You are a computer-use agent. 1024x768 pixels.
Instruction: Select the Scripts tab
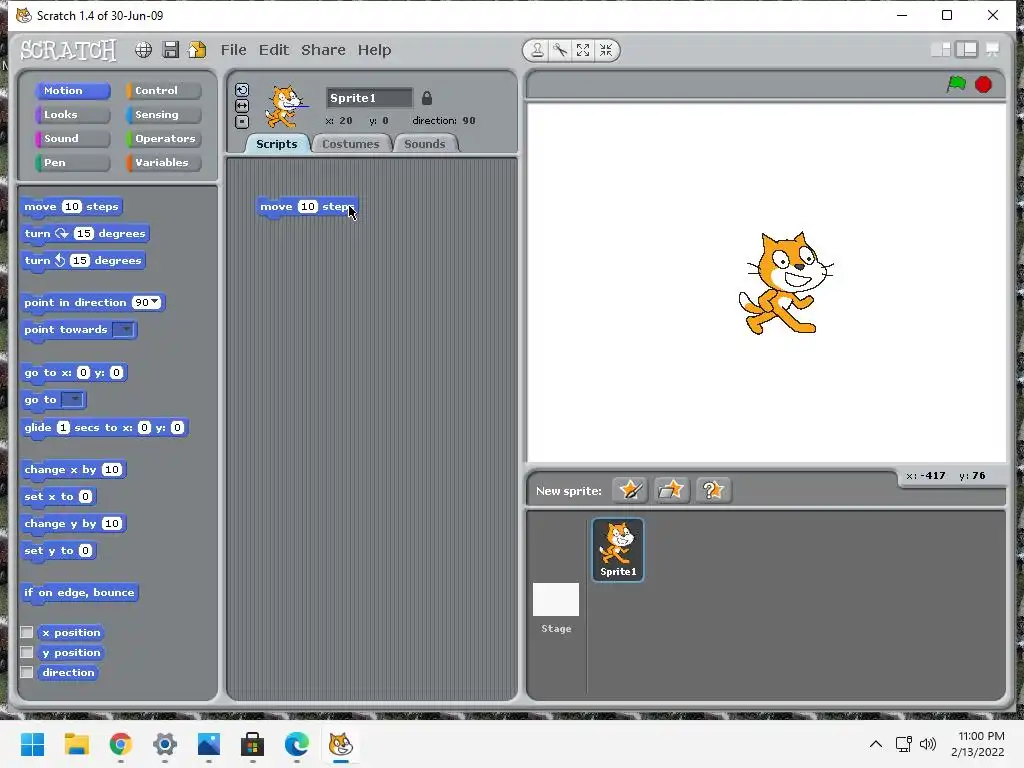[276, 144]
